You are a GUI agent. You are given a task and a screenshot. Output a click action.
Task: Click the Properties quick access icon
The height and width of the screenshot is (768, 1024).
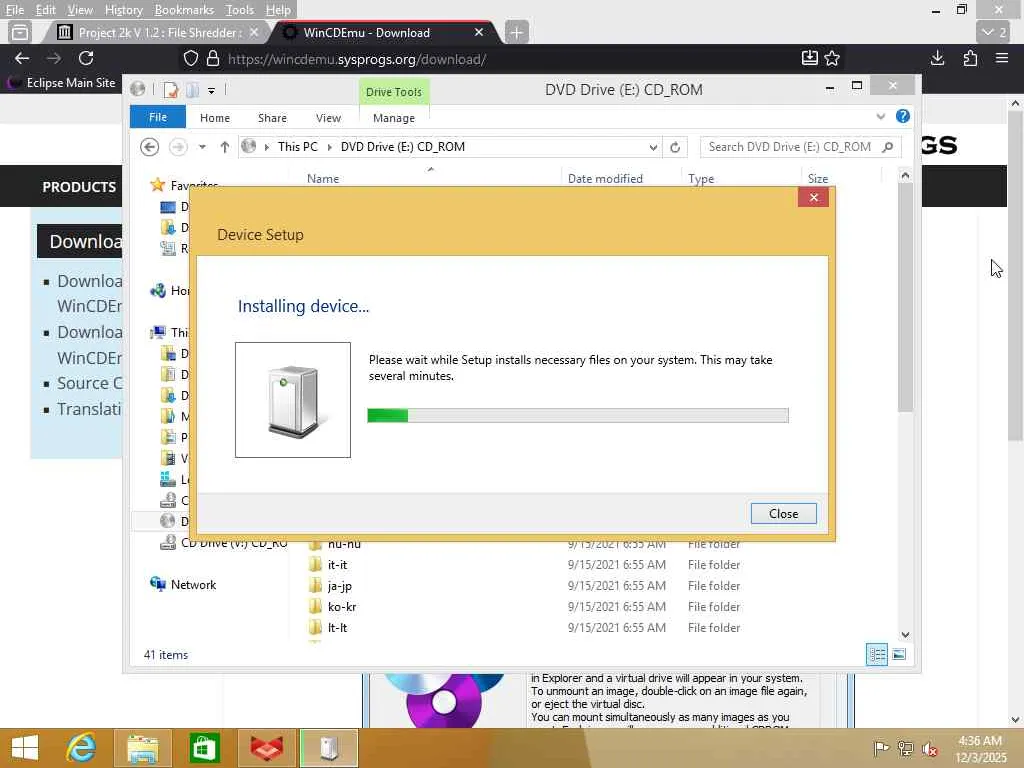[x=171, y=90]
